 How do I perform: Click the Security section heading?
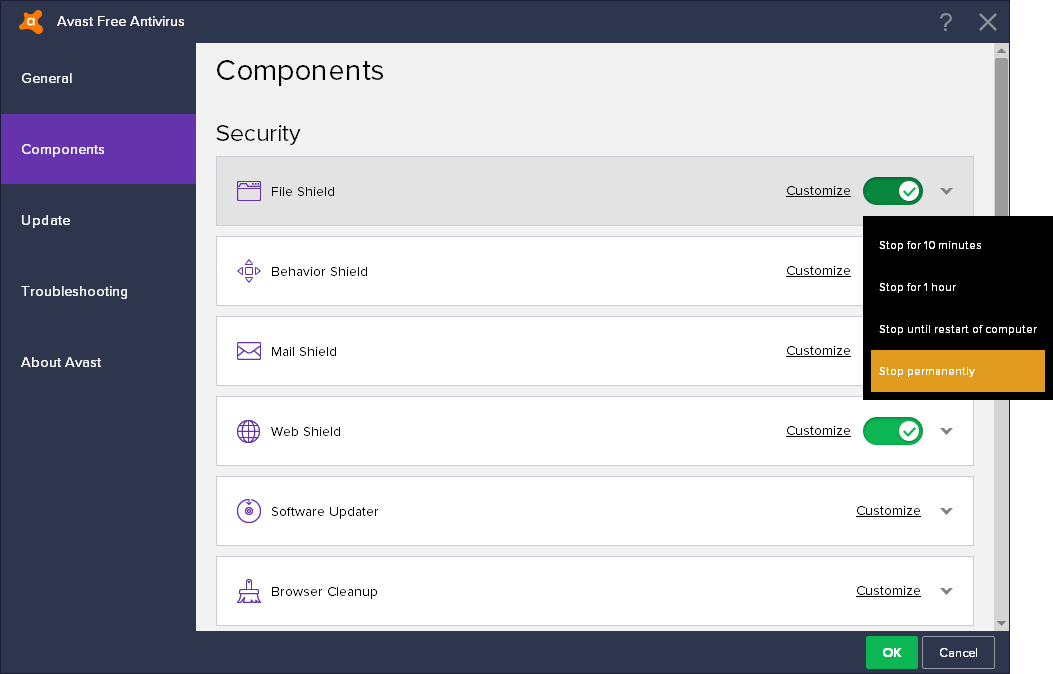click(258, 134)
